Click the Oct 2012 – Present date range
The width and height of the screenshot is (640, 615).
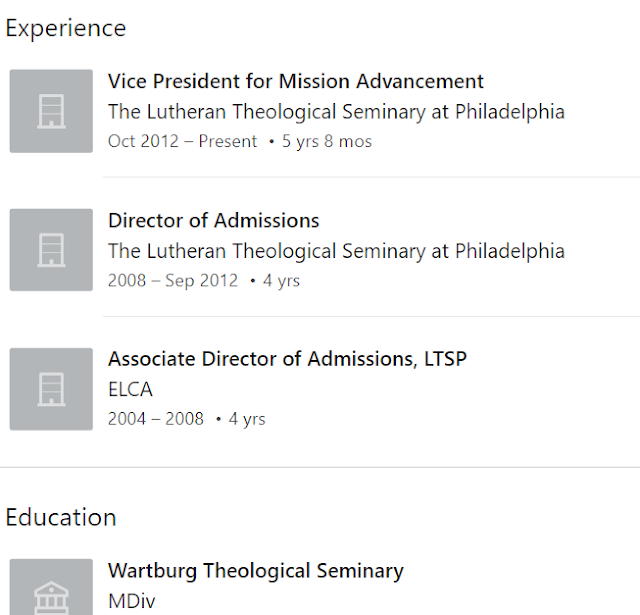(182, 142)
